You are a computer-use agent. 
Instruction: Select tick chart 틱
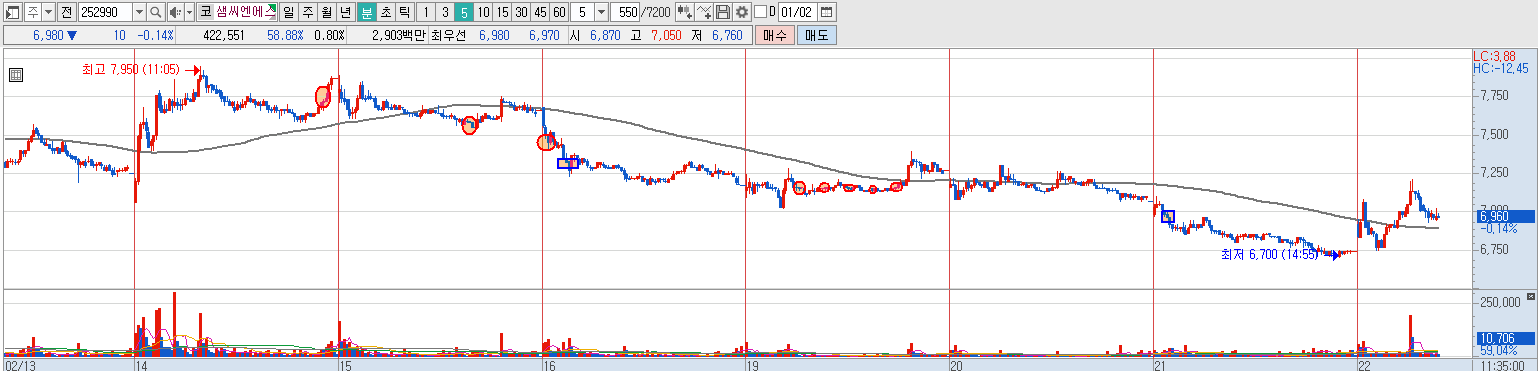pyautogui.click(x=404, y=12)
